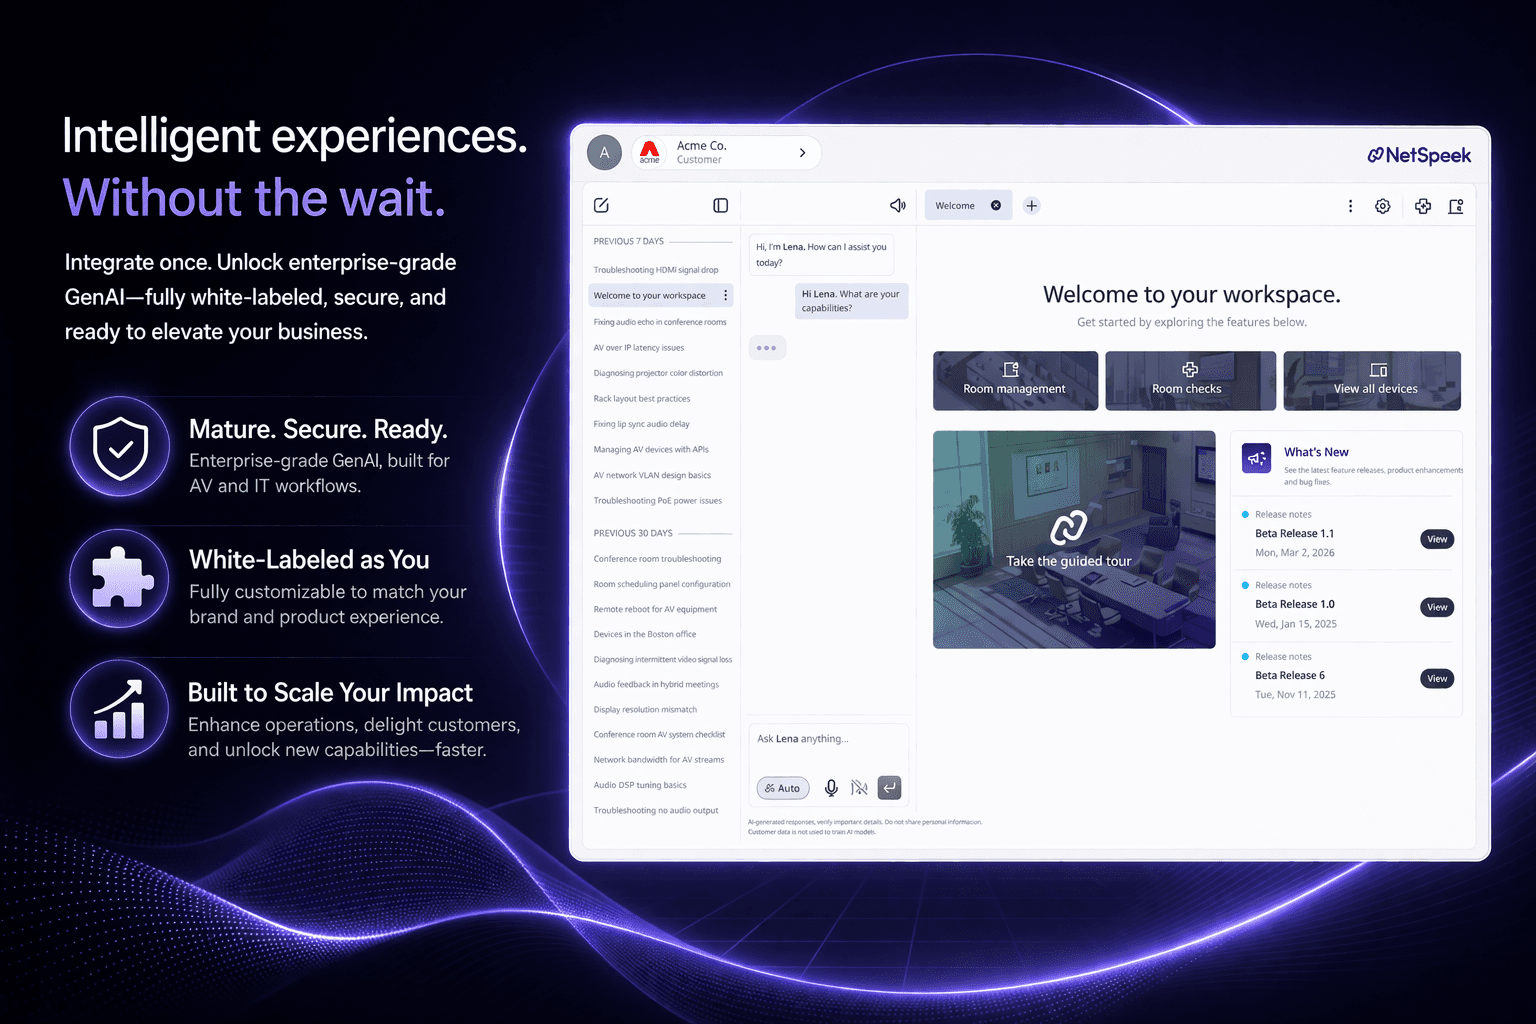The width and height of the screenshot is (1536, 1024).
Task: Open Troubleshooting HDMI signal drop chat
Action: pos(656,270)
